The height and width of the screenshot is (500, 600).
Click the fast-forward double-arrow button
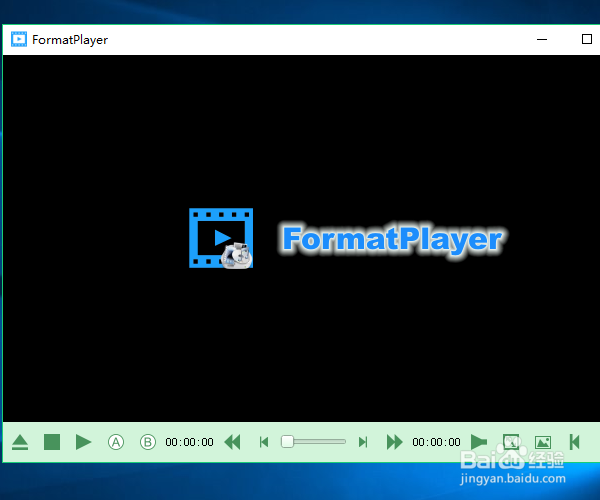click(395, 442)
